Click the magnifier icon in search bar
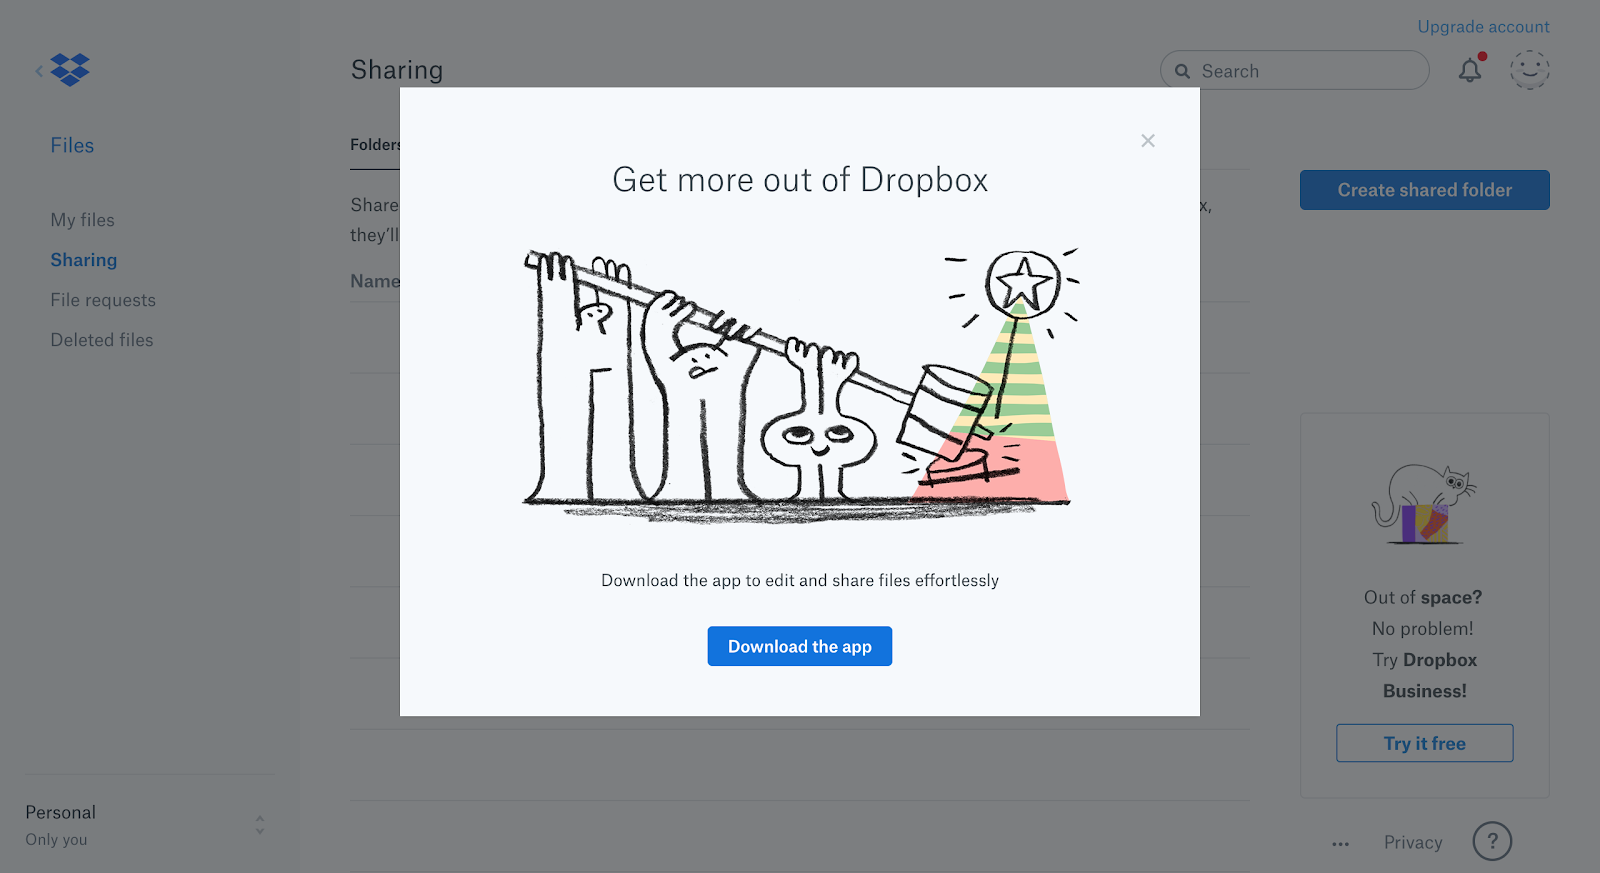Viewport: 1600px width, 873px height. coord(1182,71)
